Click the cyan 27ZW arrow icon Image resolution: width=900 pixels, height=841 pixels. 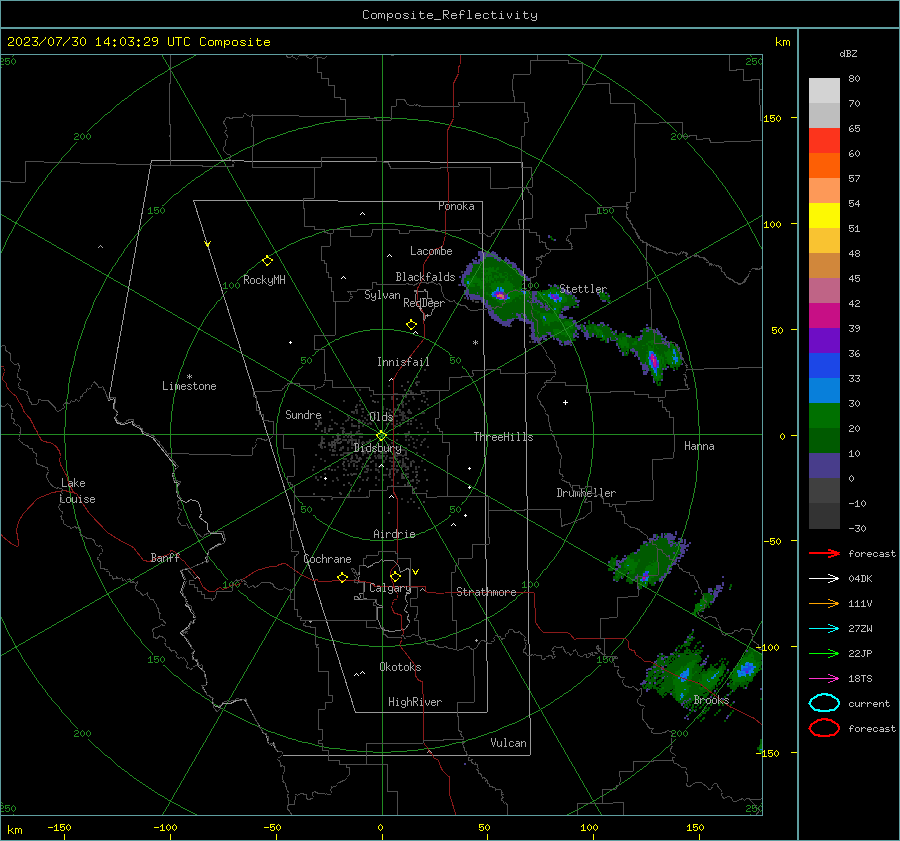[824, 629]
